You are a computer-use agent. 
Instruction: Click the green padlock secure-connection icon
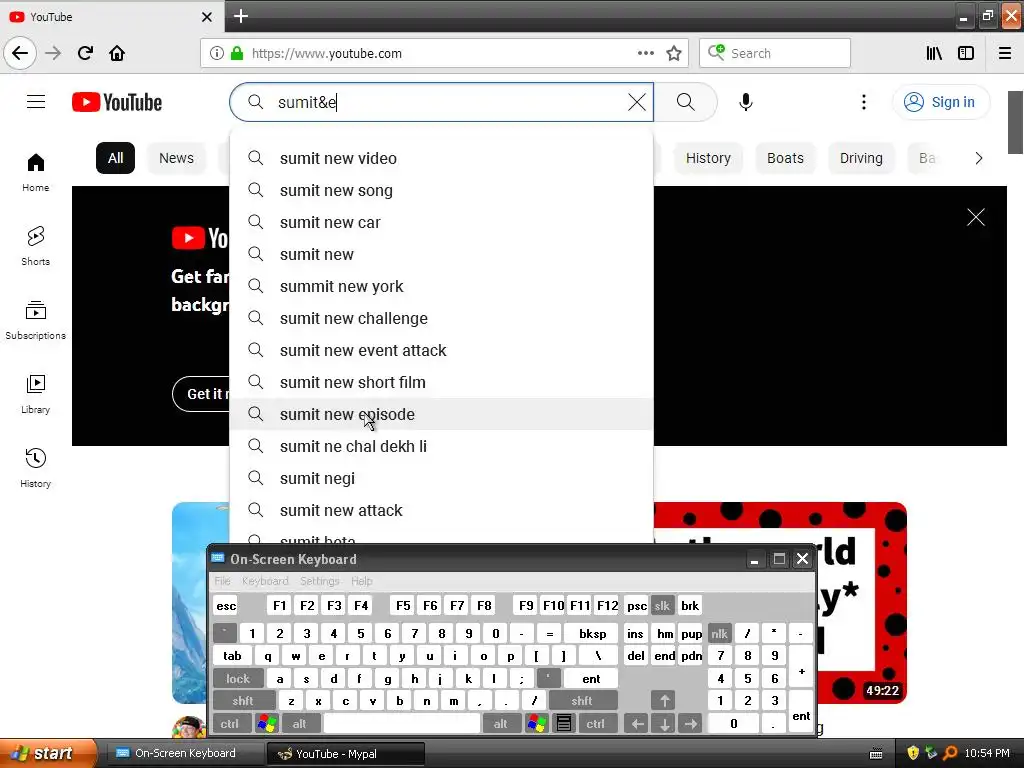click(x=237, y=53)
